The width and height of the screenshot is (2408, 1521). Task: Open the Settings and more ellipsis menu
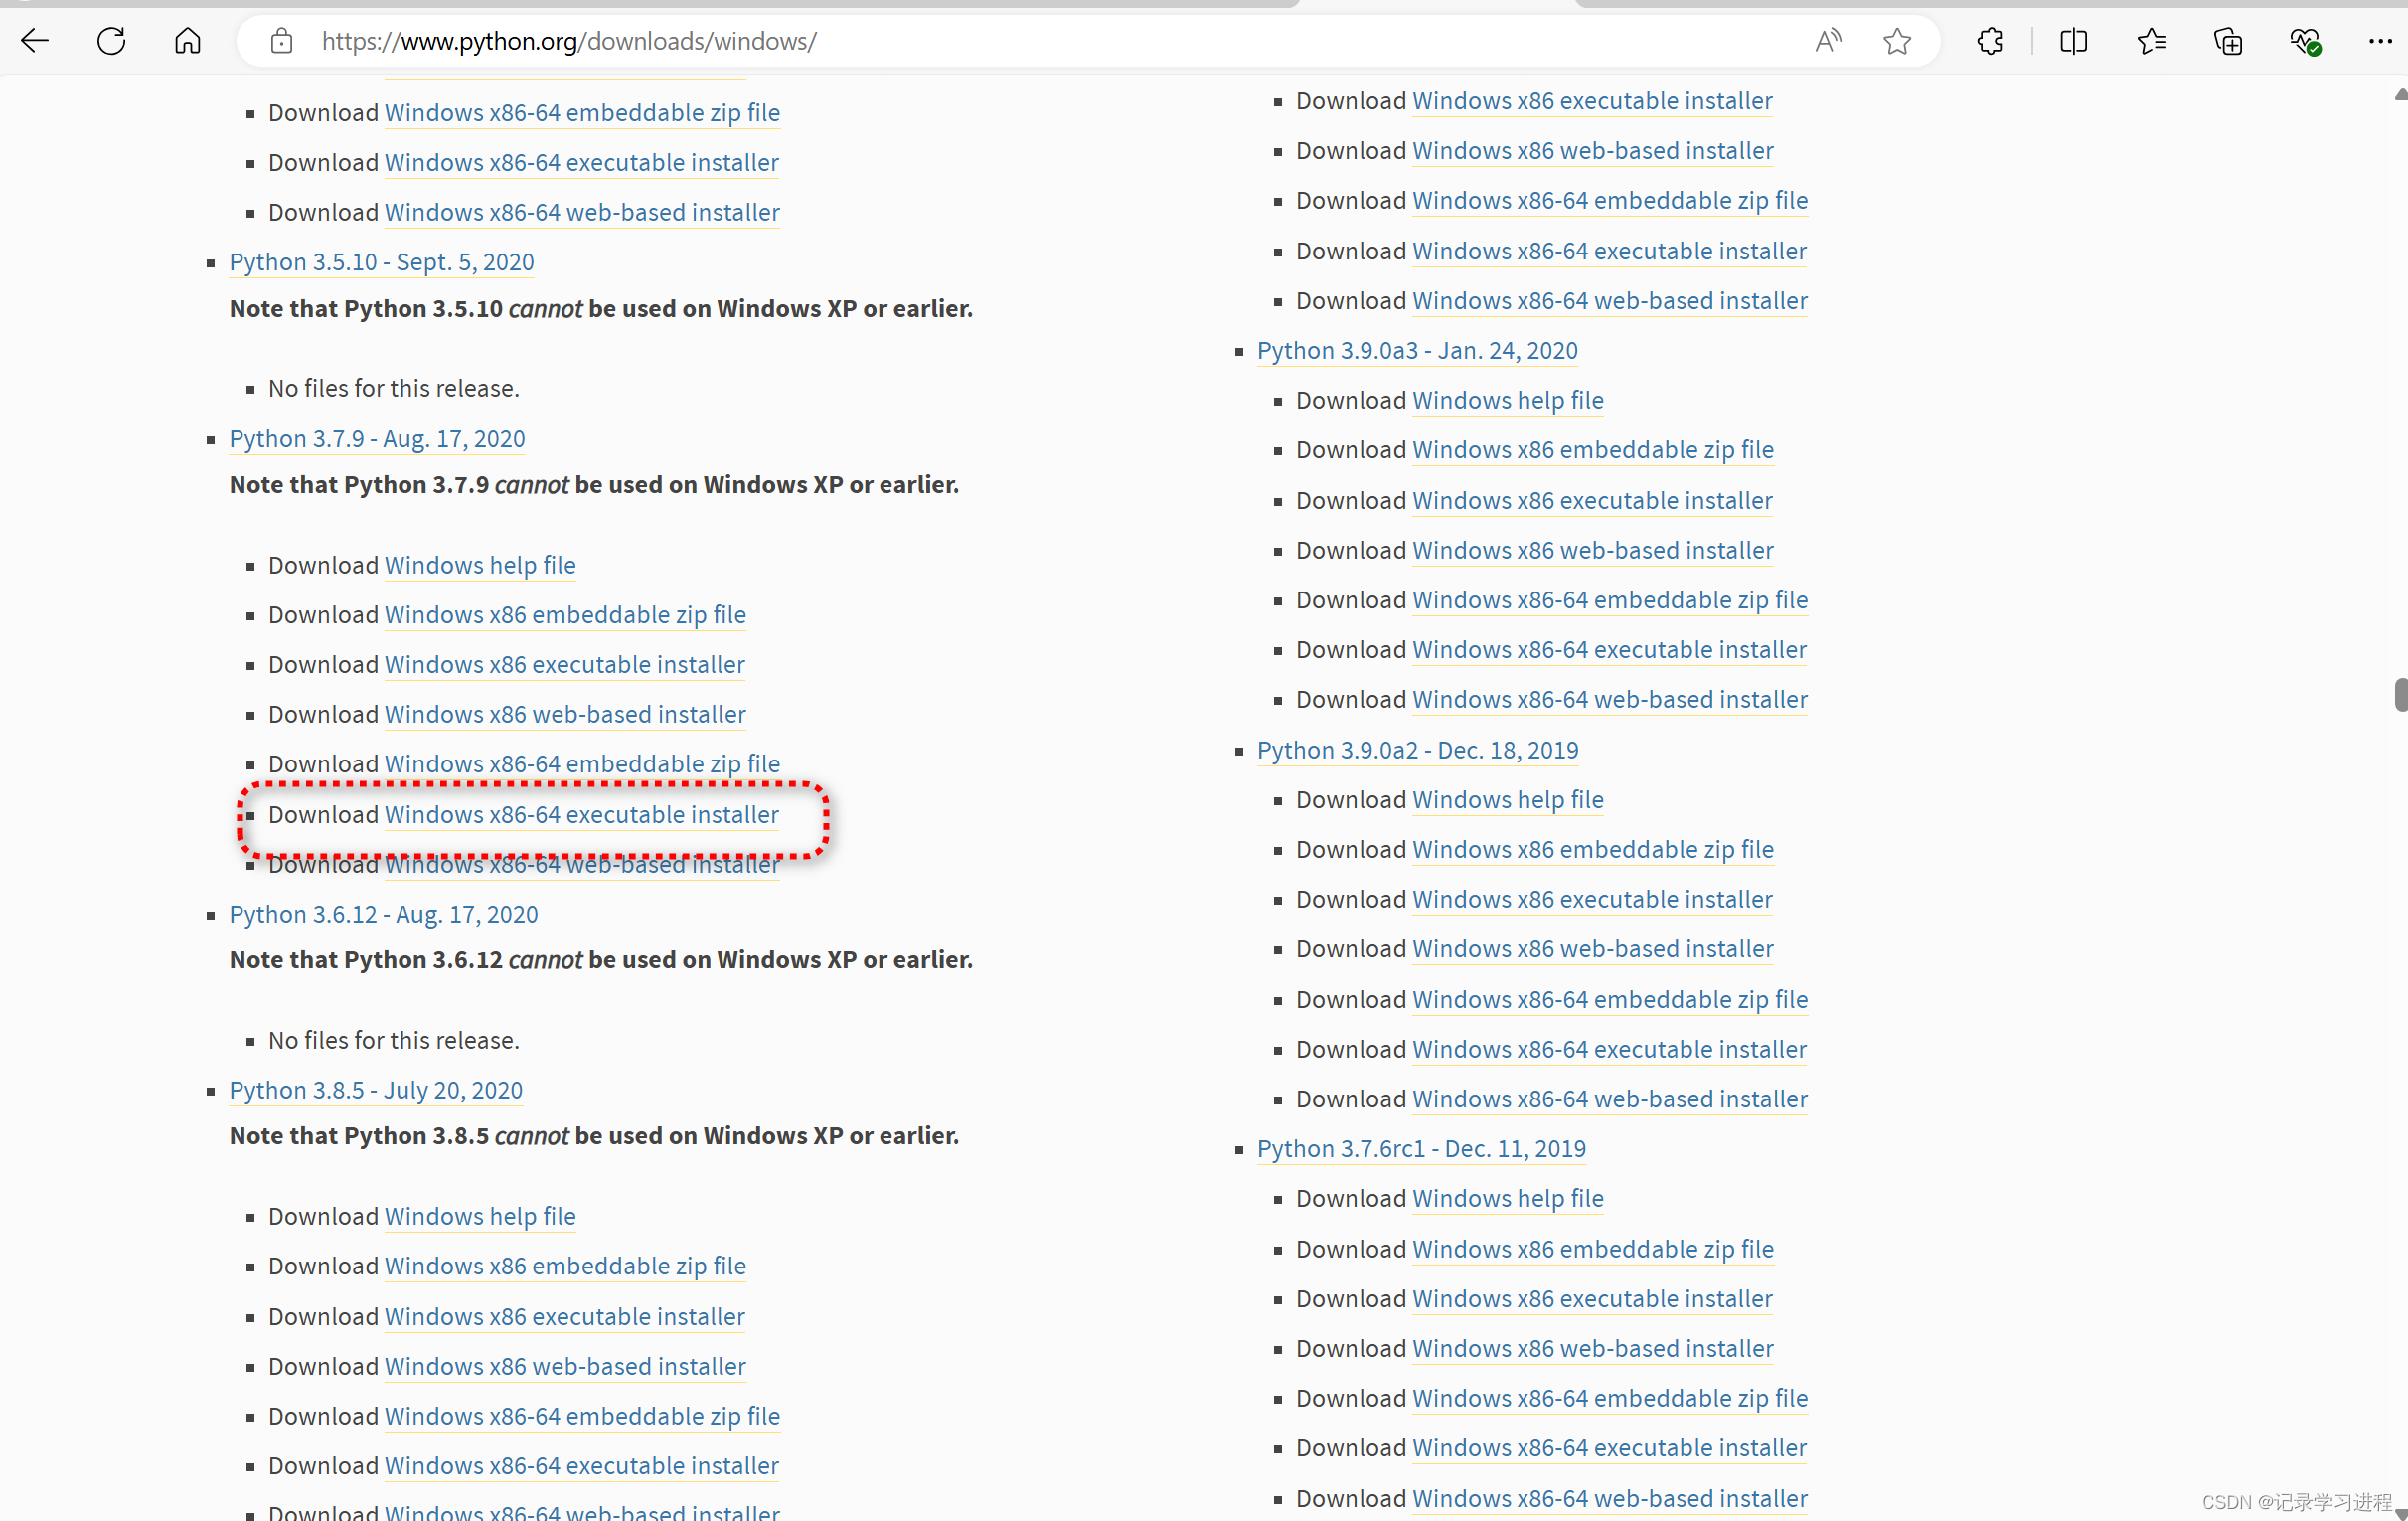[2379, 41]
